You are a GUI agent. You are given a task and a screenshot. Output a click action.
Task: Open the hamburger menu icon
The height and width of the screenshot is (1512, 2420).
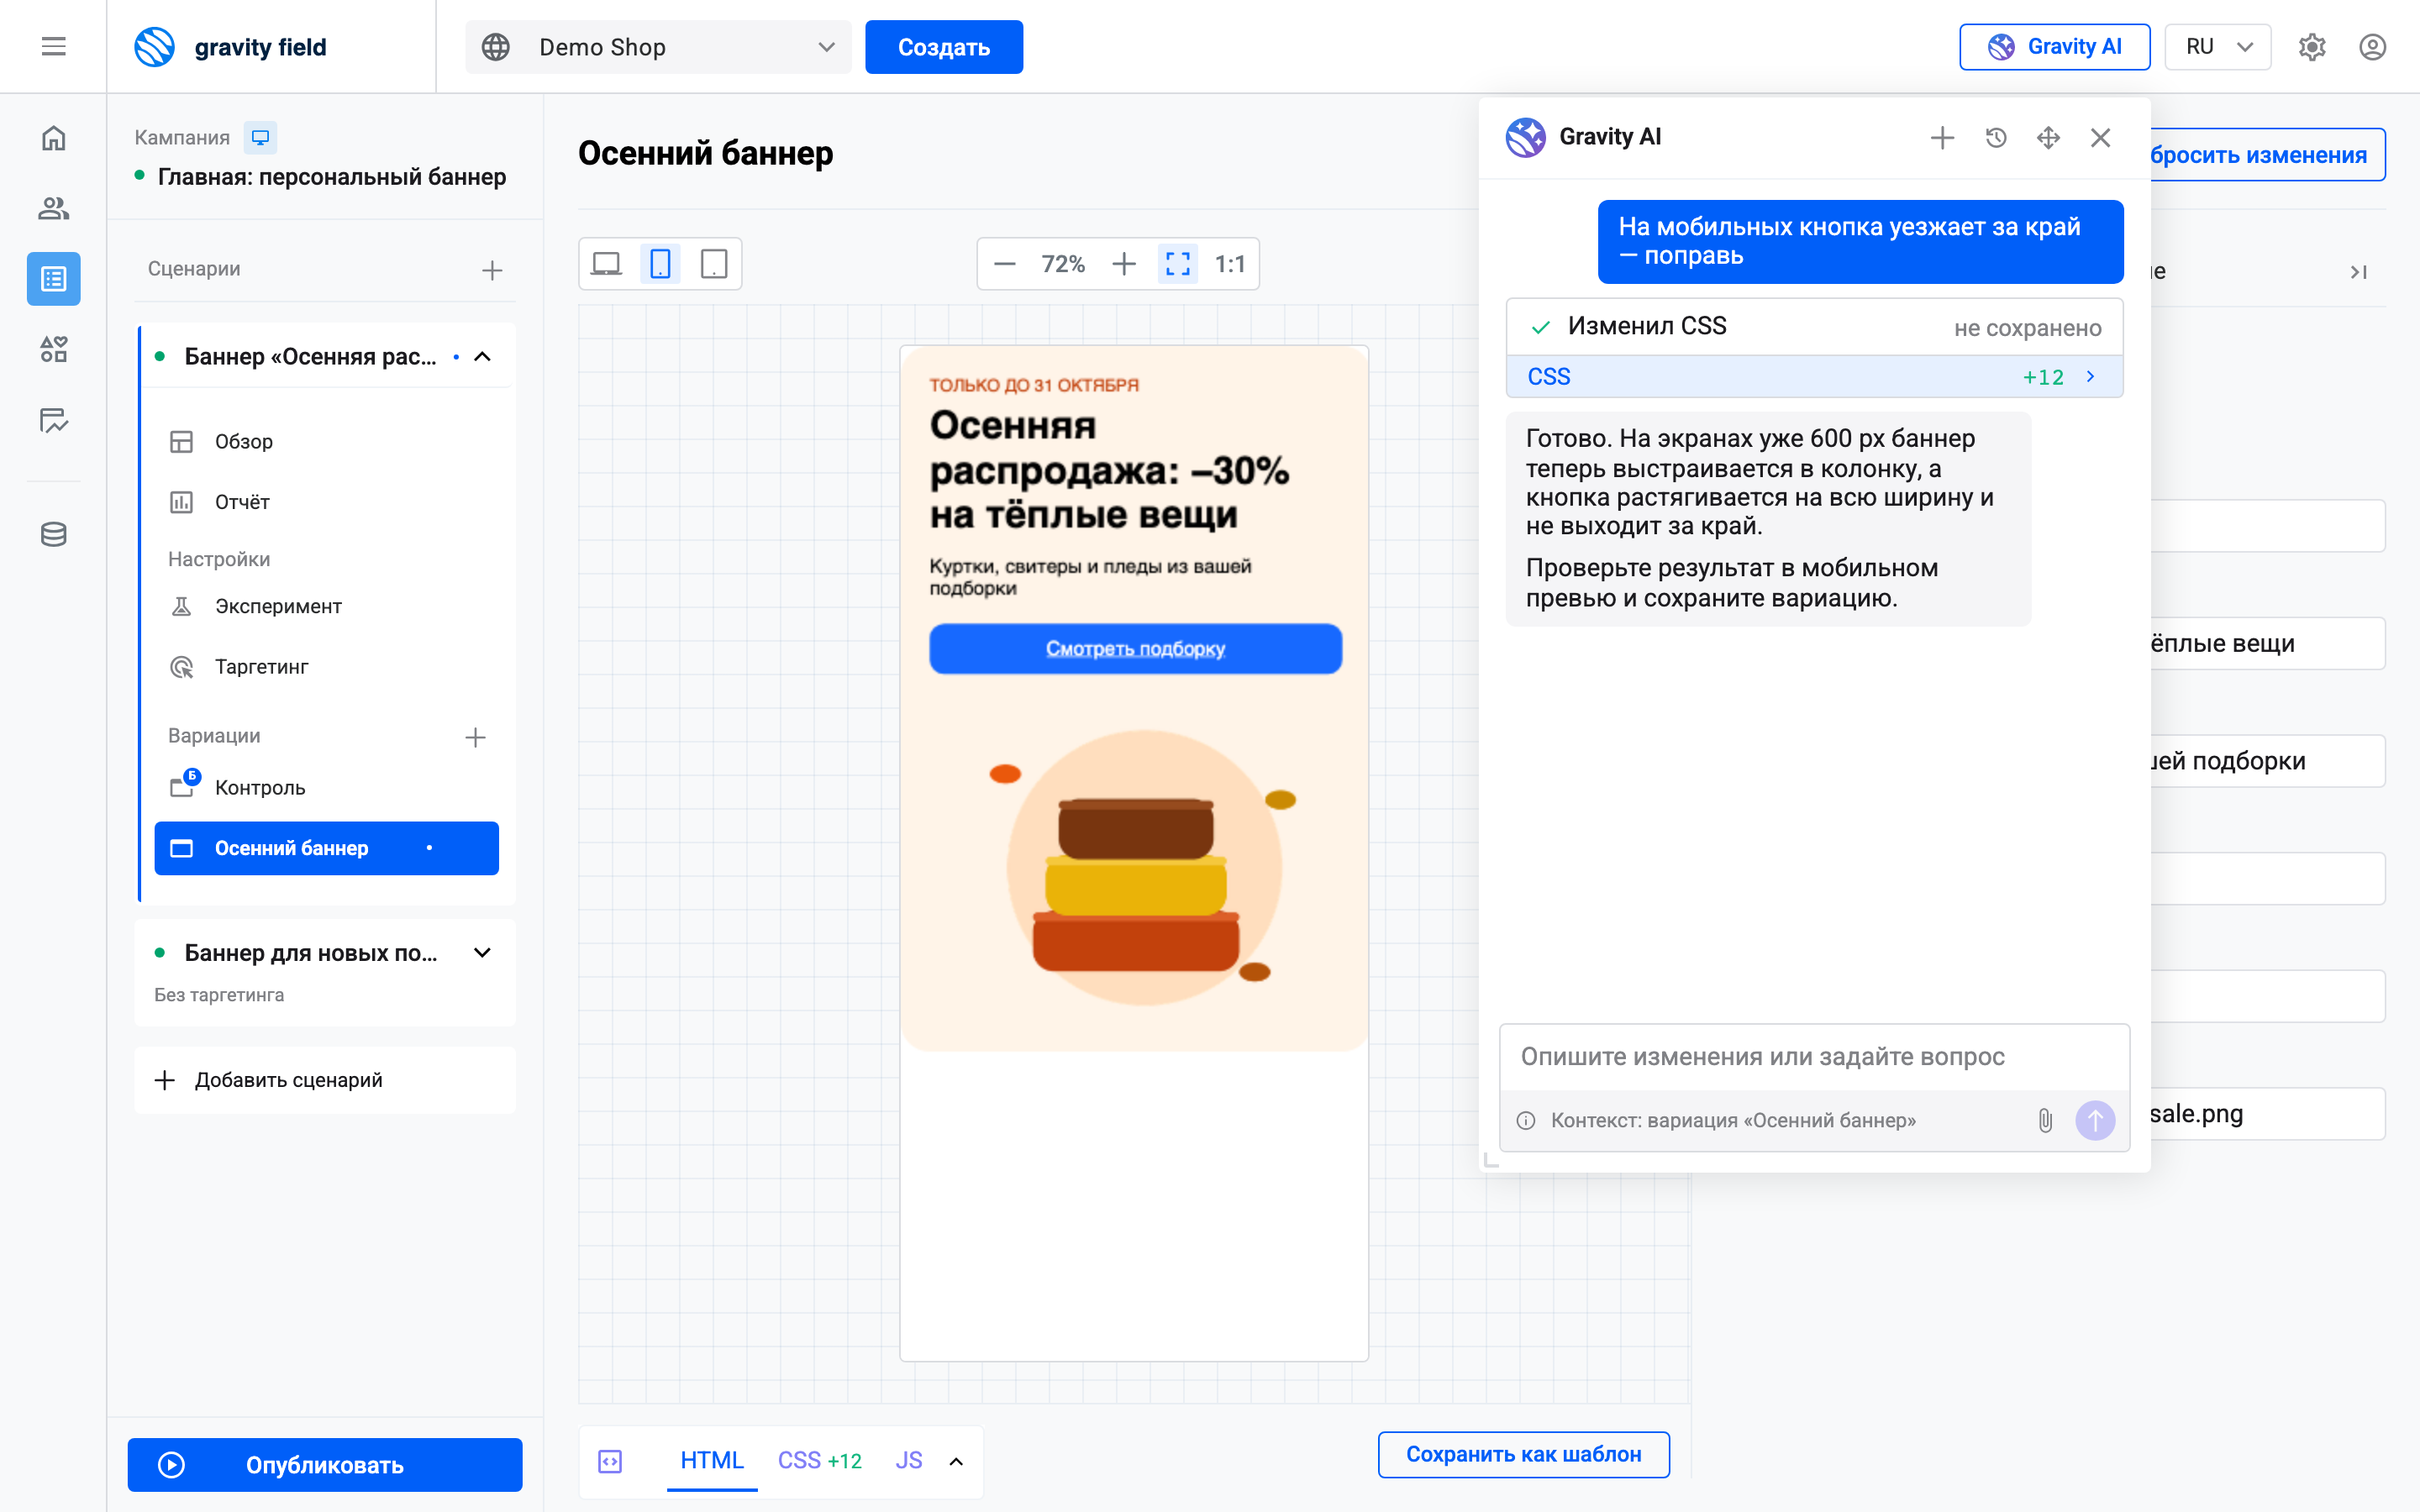pyautogui.click(x=54, y=47)
